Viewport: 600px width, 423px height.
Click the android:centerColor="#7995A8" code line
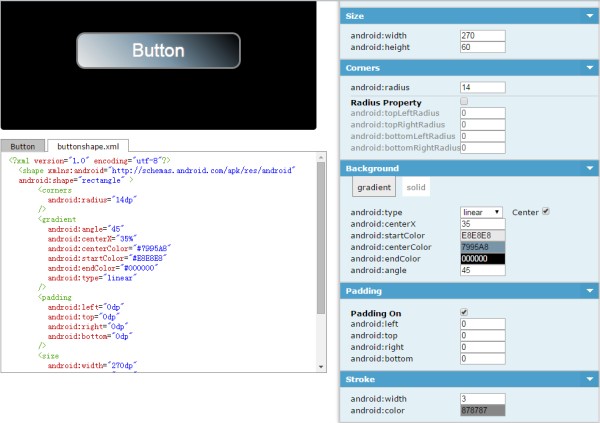click(109, 248)
